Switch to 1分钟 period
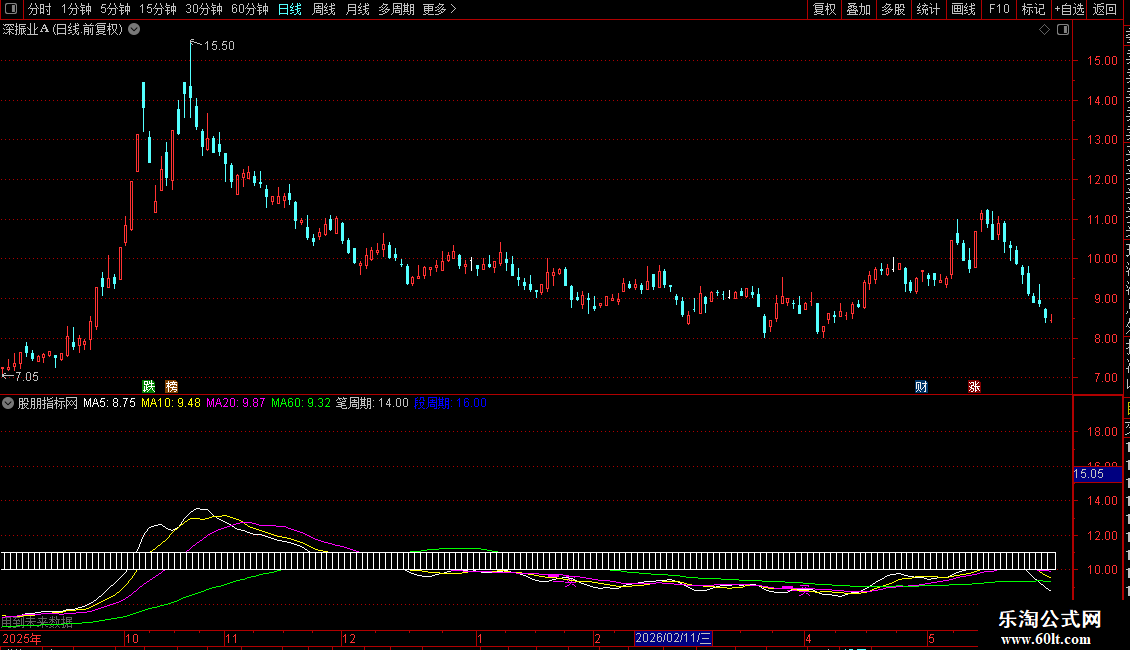Viewport: 1130px width, 650px height. pos(76,9)
